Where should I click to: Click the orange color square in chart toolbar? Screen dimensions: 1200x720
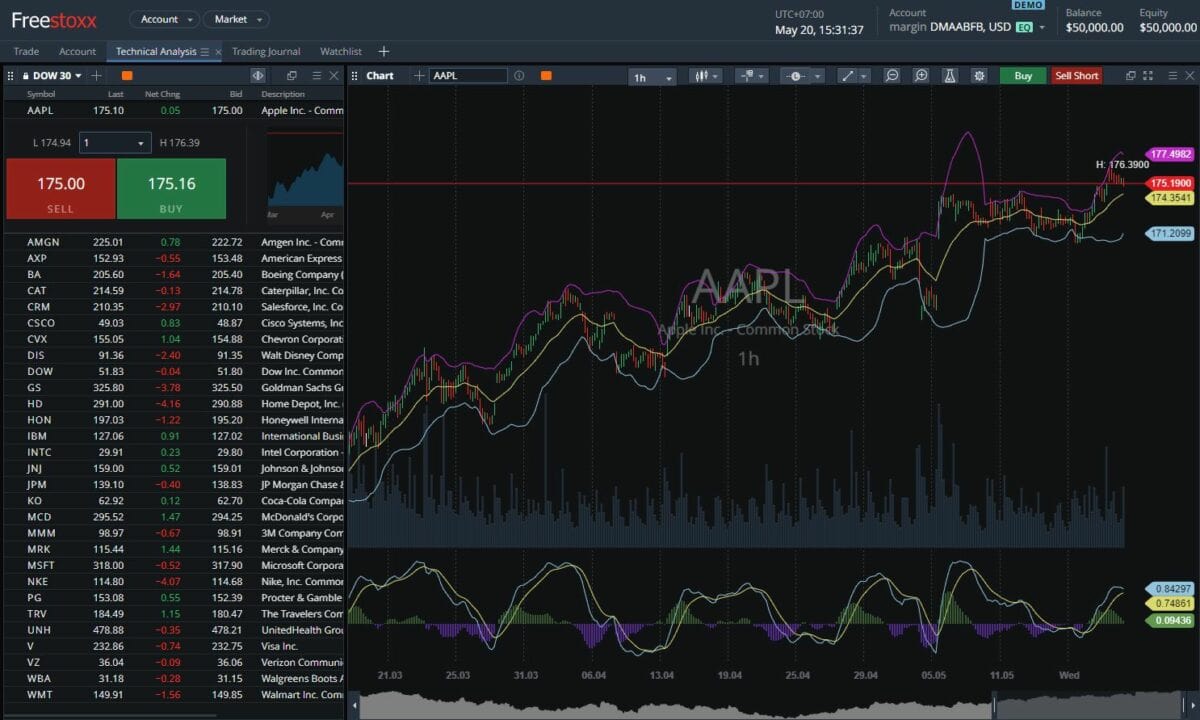(x=546, y=75)
